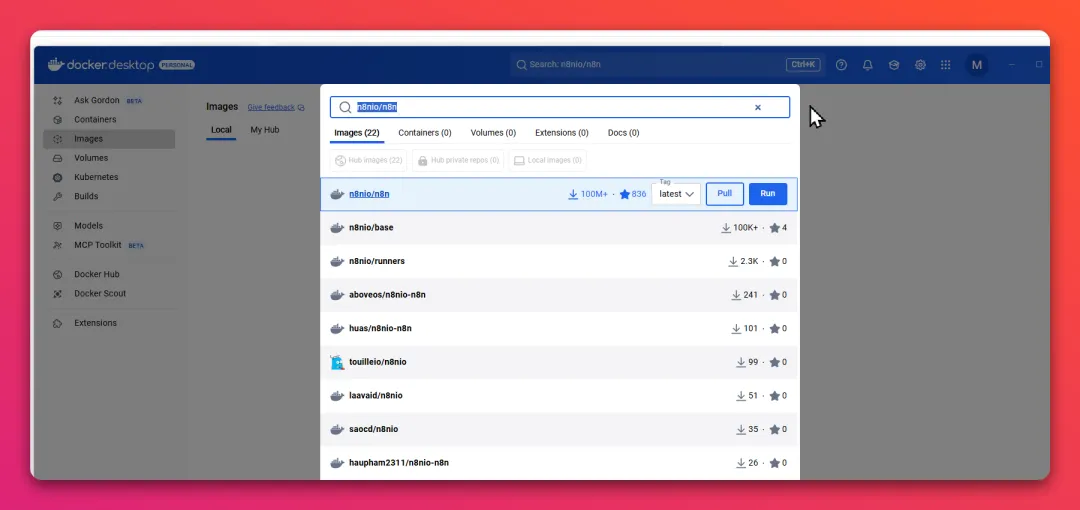
Task: Switch to the Volumes (0) tab
Action: (x=493, y=133)
